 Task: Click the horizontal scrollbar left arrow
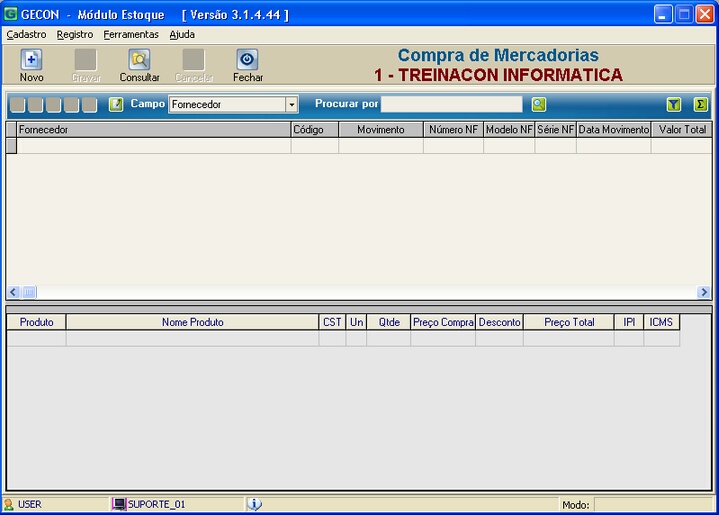click(x=13, y=292)
